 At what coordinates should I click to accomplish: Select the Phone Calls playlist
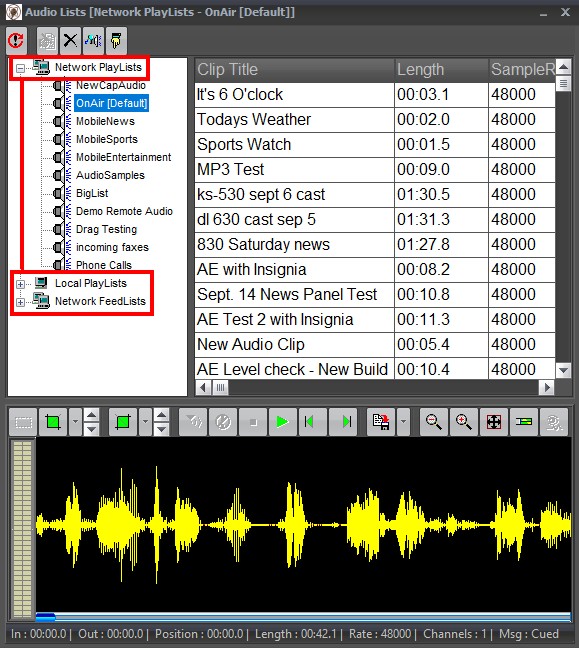104,265
